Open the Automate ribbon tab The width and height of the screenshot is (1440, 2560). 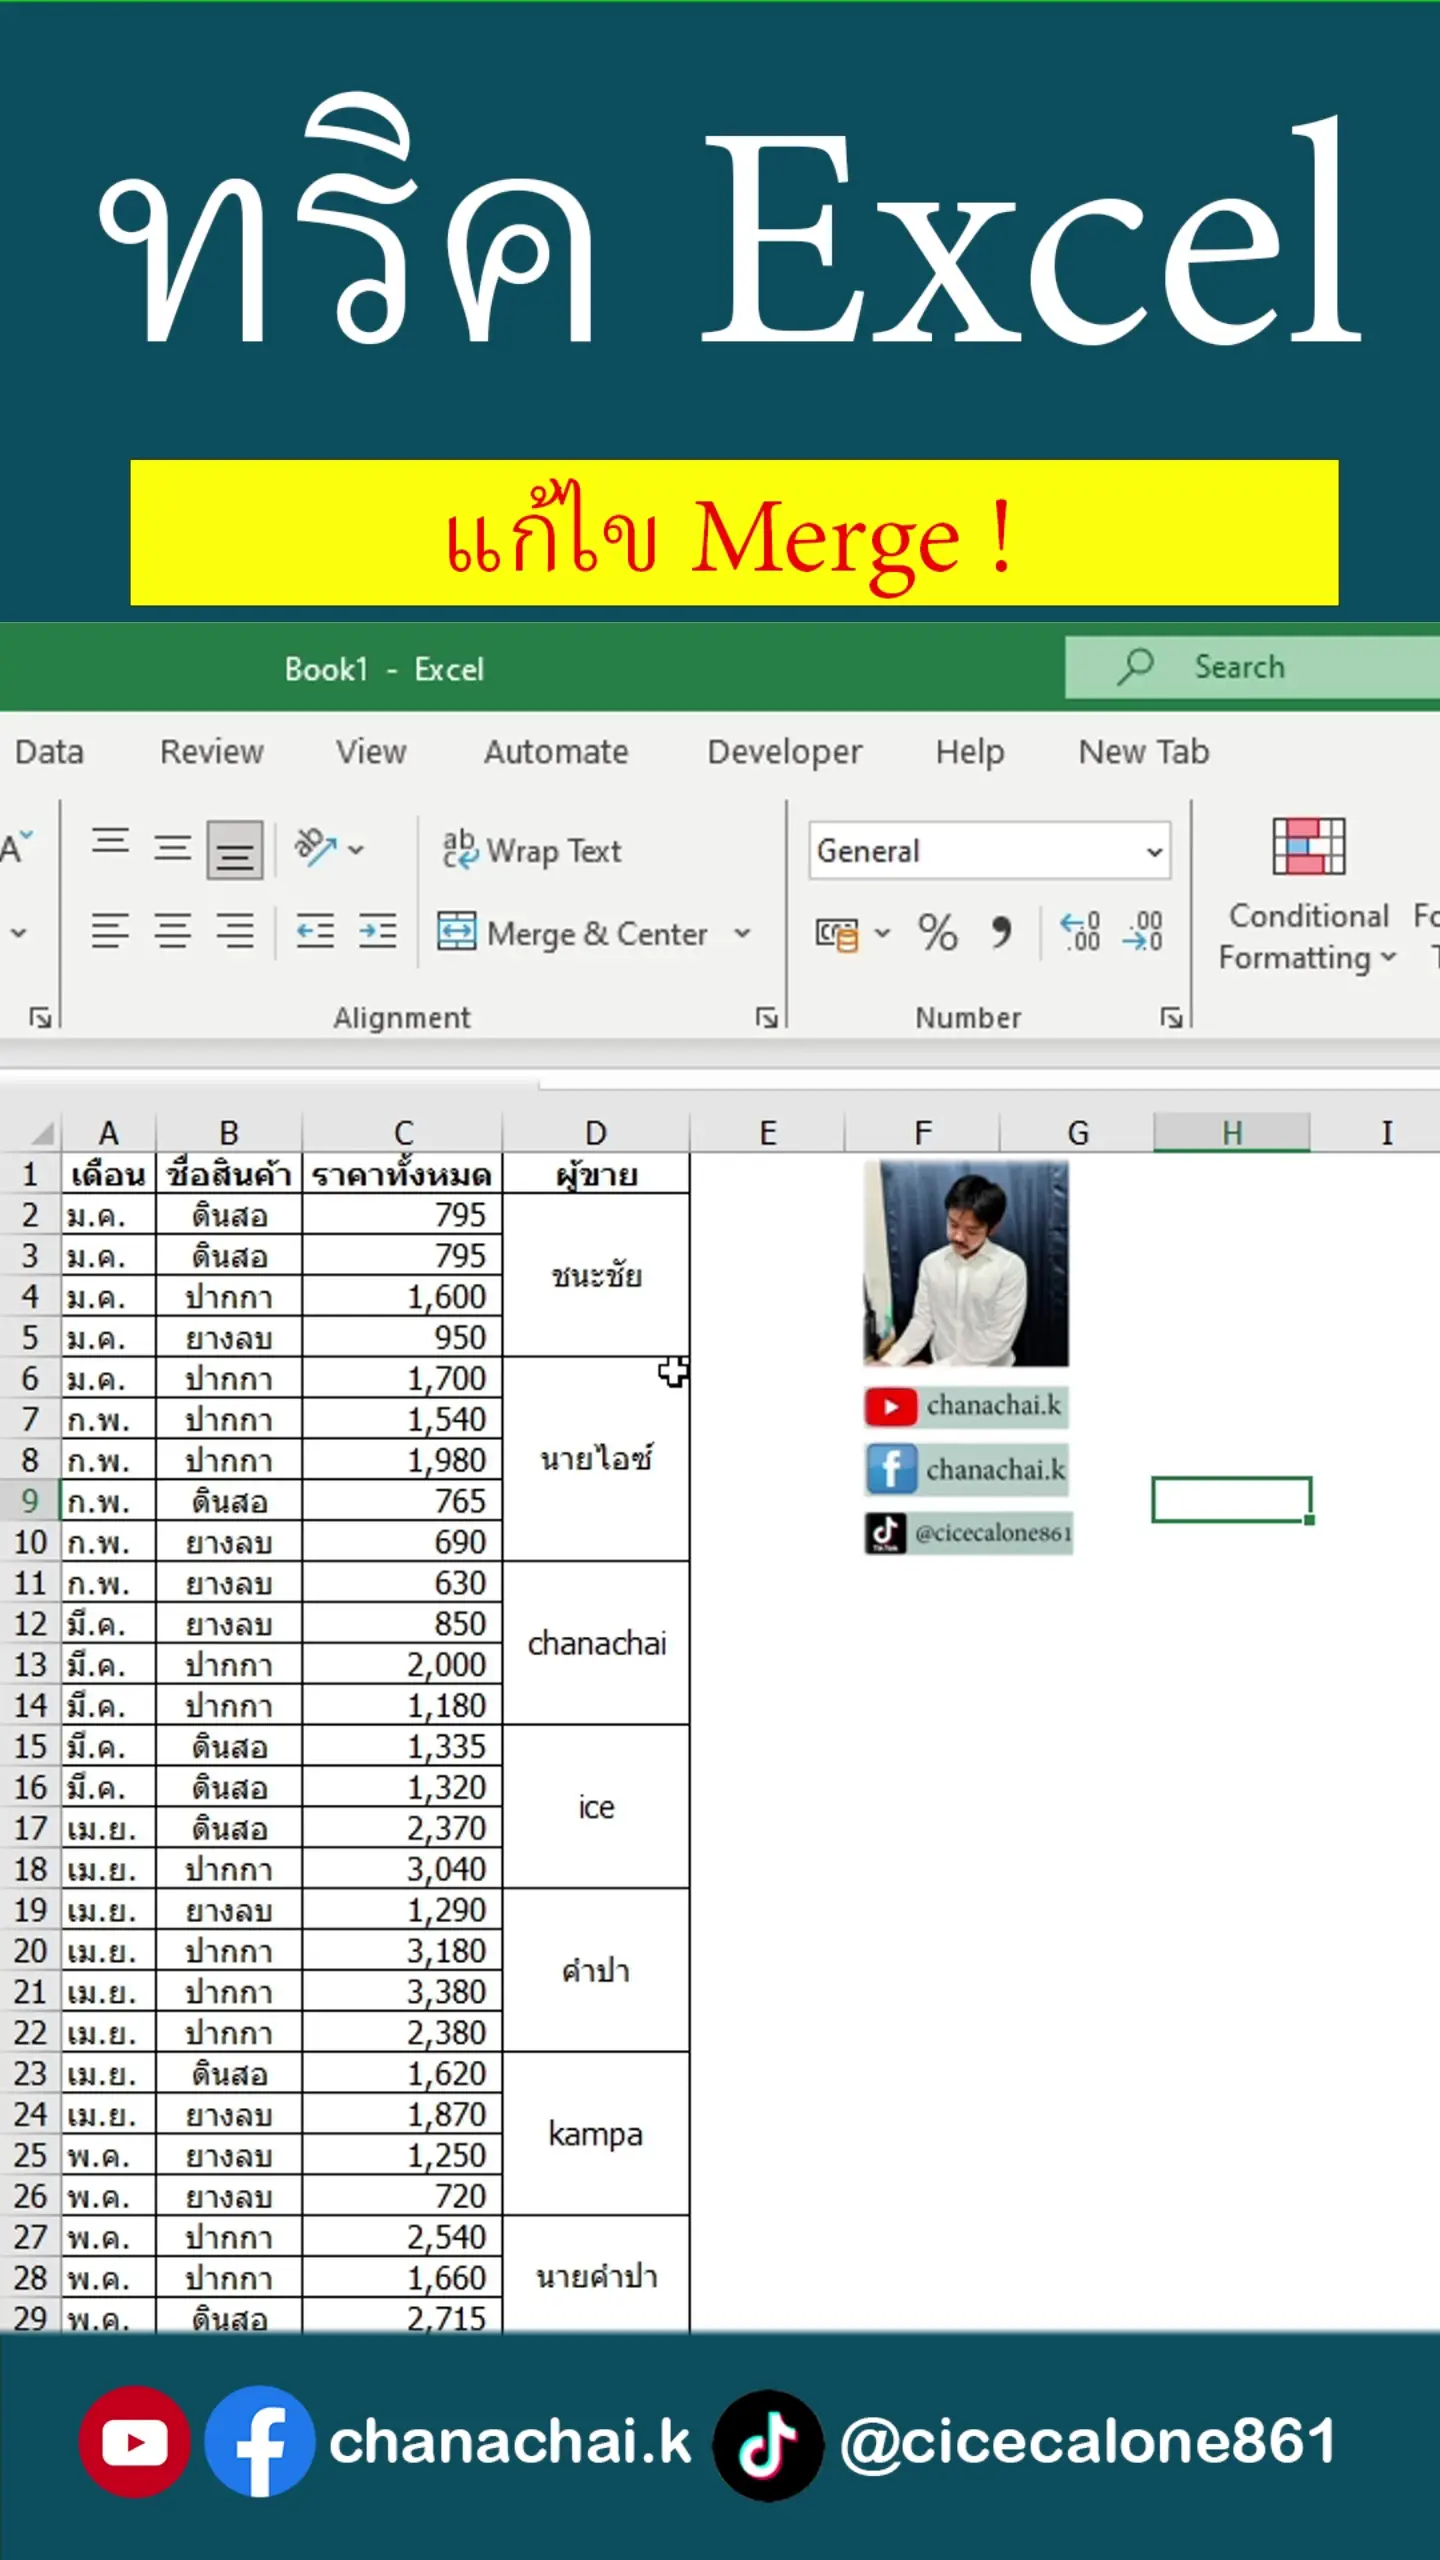pyautogui.click(x=556, y=752)
